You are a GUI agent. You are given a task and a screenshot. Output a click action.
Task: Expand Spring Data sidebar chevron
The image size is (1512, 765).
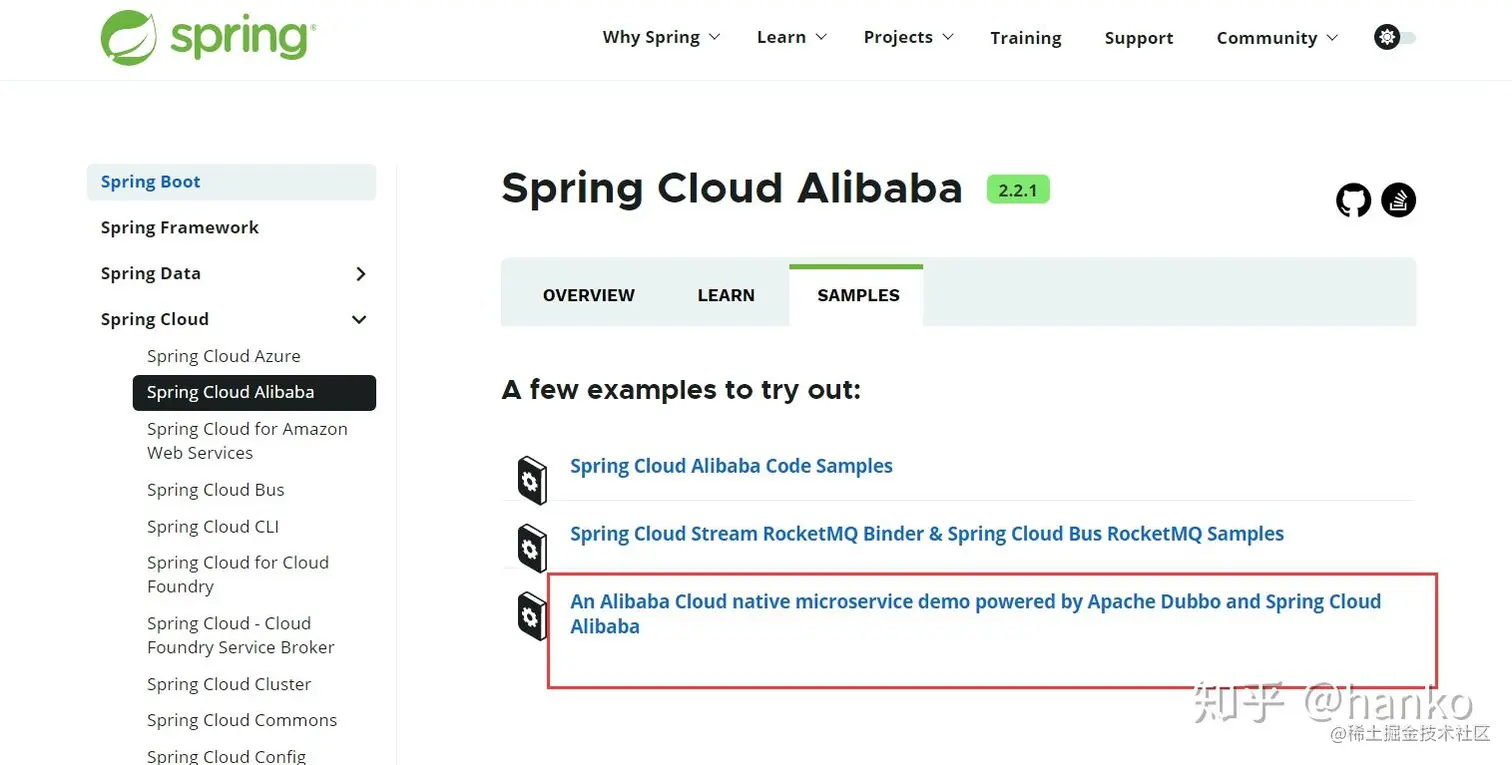(x=361, y=274)
